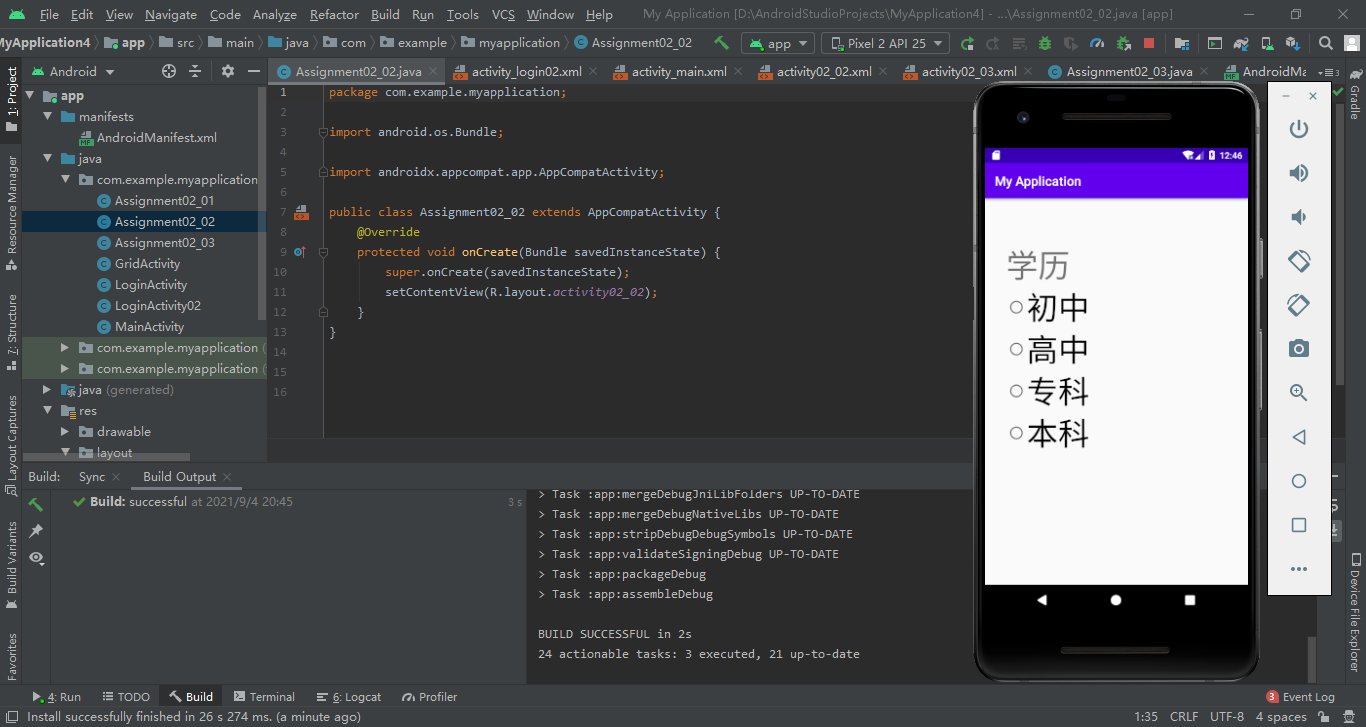The width and height of the screenshot is (1366, 727).
Task: Rotate emulator right
Action: [x=1298, y=305]
